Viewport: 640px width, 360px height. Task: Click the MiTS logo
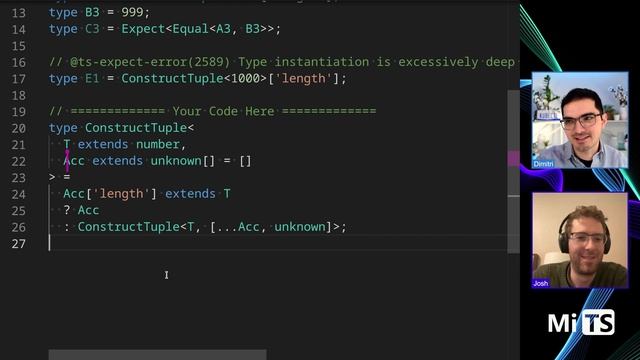(x=581, y=322)
